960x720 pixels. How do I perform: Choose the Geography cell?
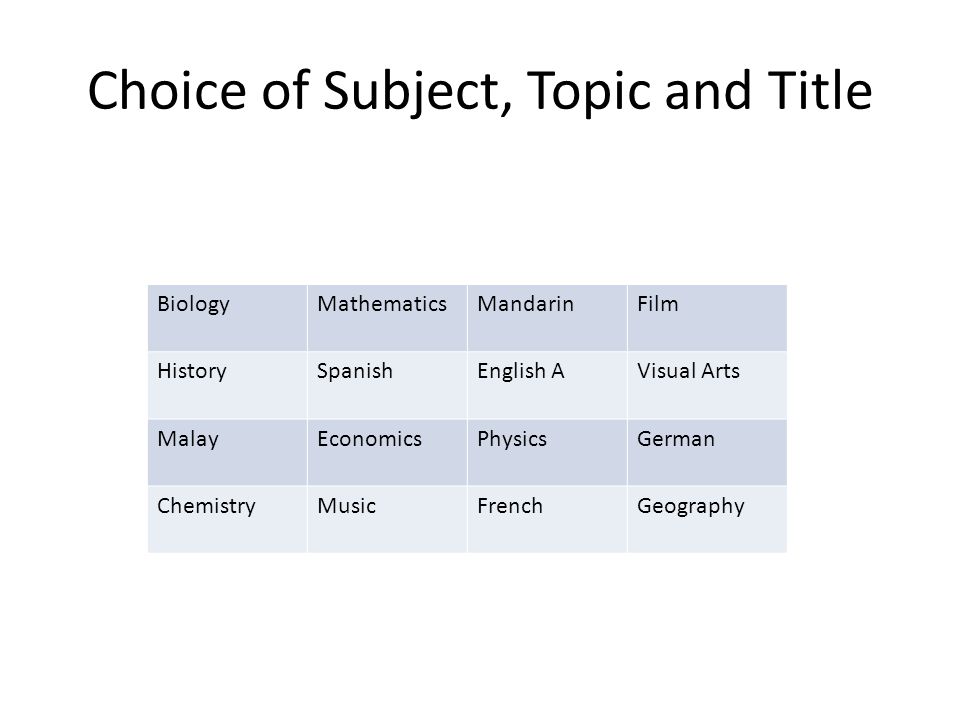[x=707, y=519]
